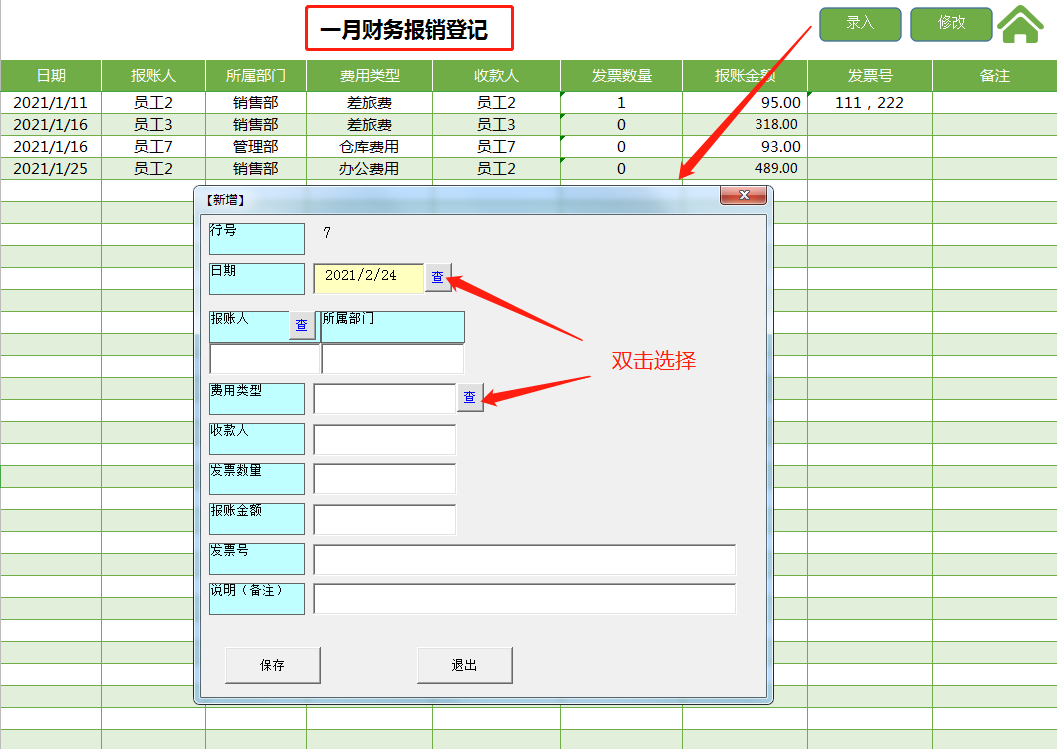Image resolution: width=1057 pixels, height=749 pixels.
Task: Open the 报账人 lookup 查 icon
Action: 301,326
